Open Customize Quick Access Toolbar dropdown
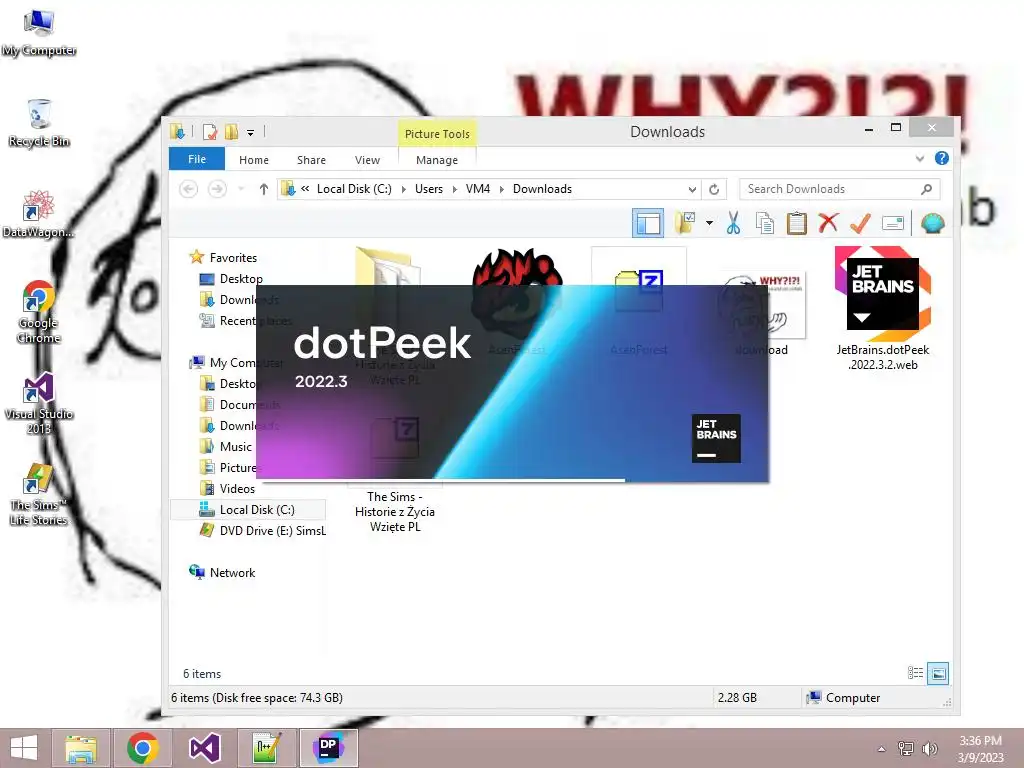Image resolution: width=1024 pixels, height=768 pixels. click(x=250, y=133)
